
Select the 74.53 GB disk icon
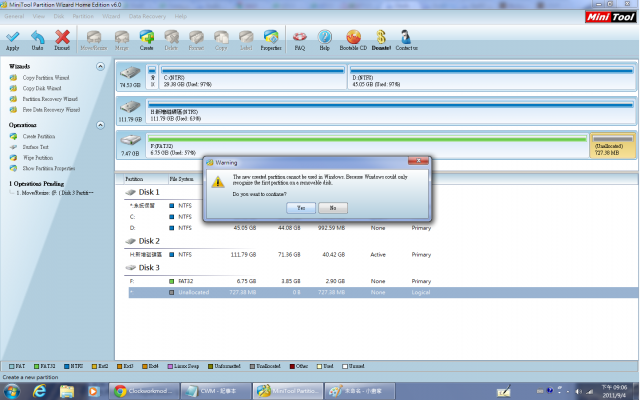tap(130, 73)
